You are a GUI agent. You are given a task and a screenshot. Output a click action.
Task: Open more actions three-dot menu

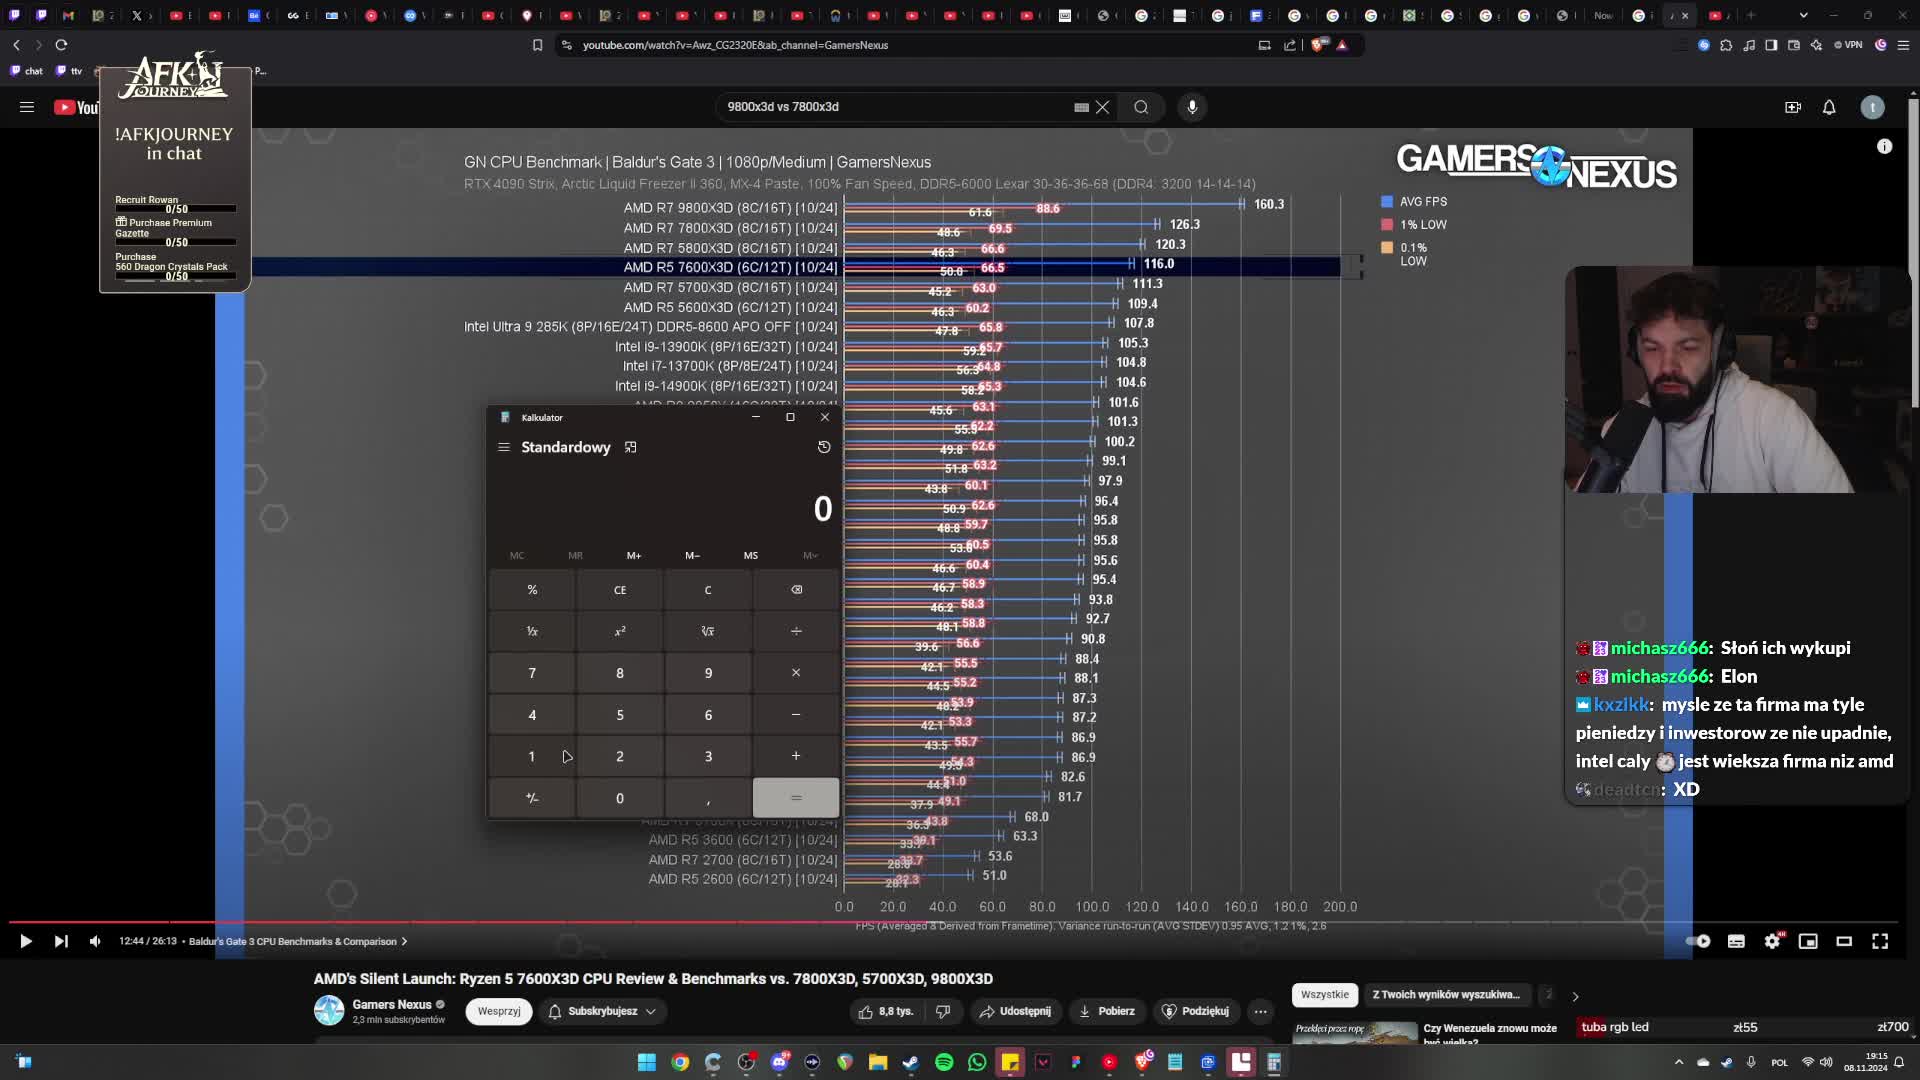pyautogui.click(x=1261, y=1011)
